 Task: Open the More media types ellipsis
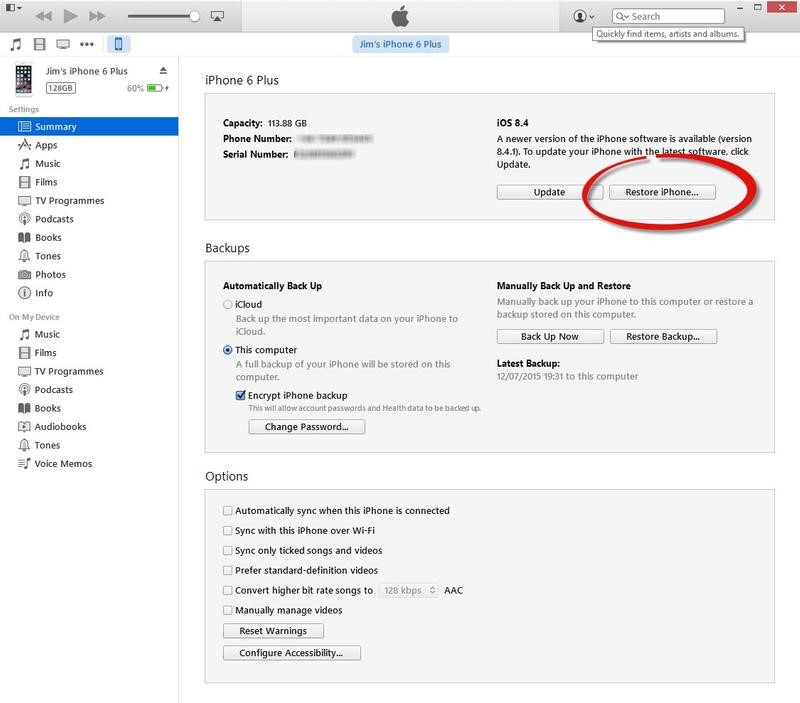[87, 44]
